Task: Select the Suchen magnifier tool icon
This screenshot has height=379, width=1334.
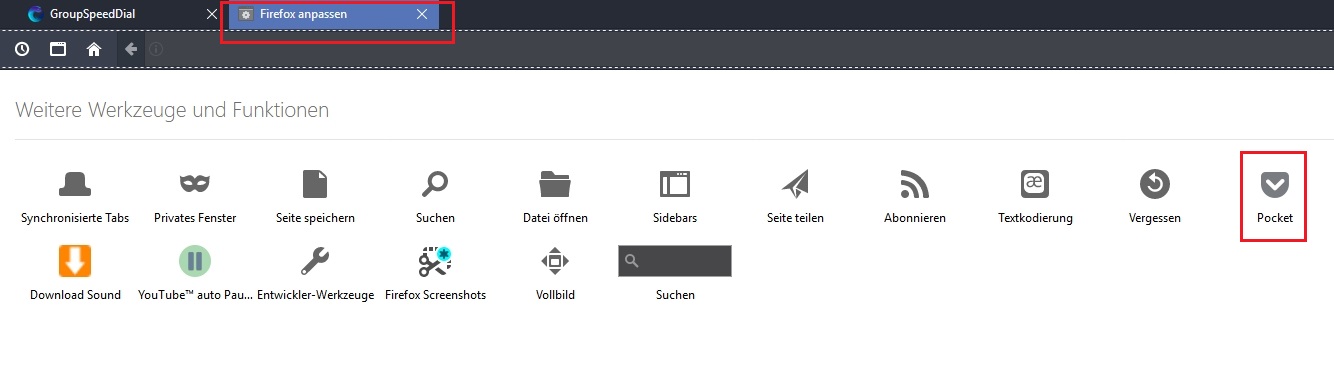Action: point(435,184)
